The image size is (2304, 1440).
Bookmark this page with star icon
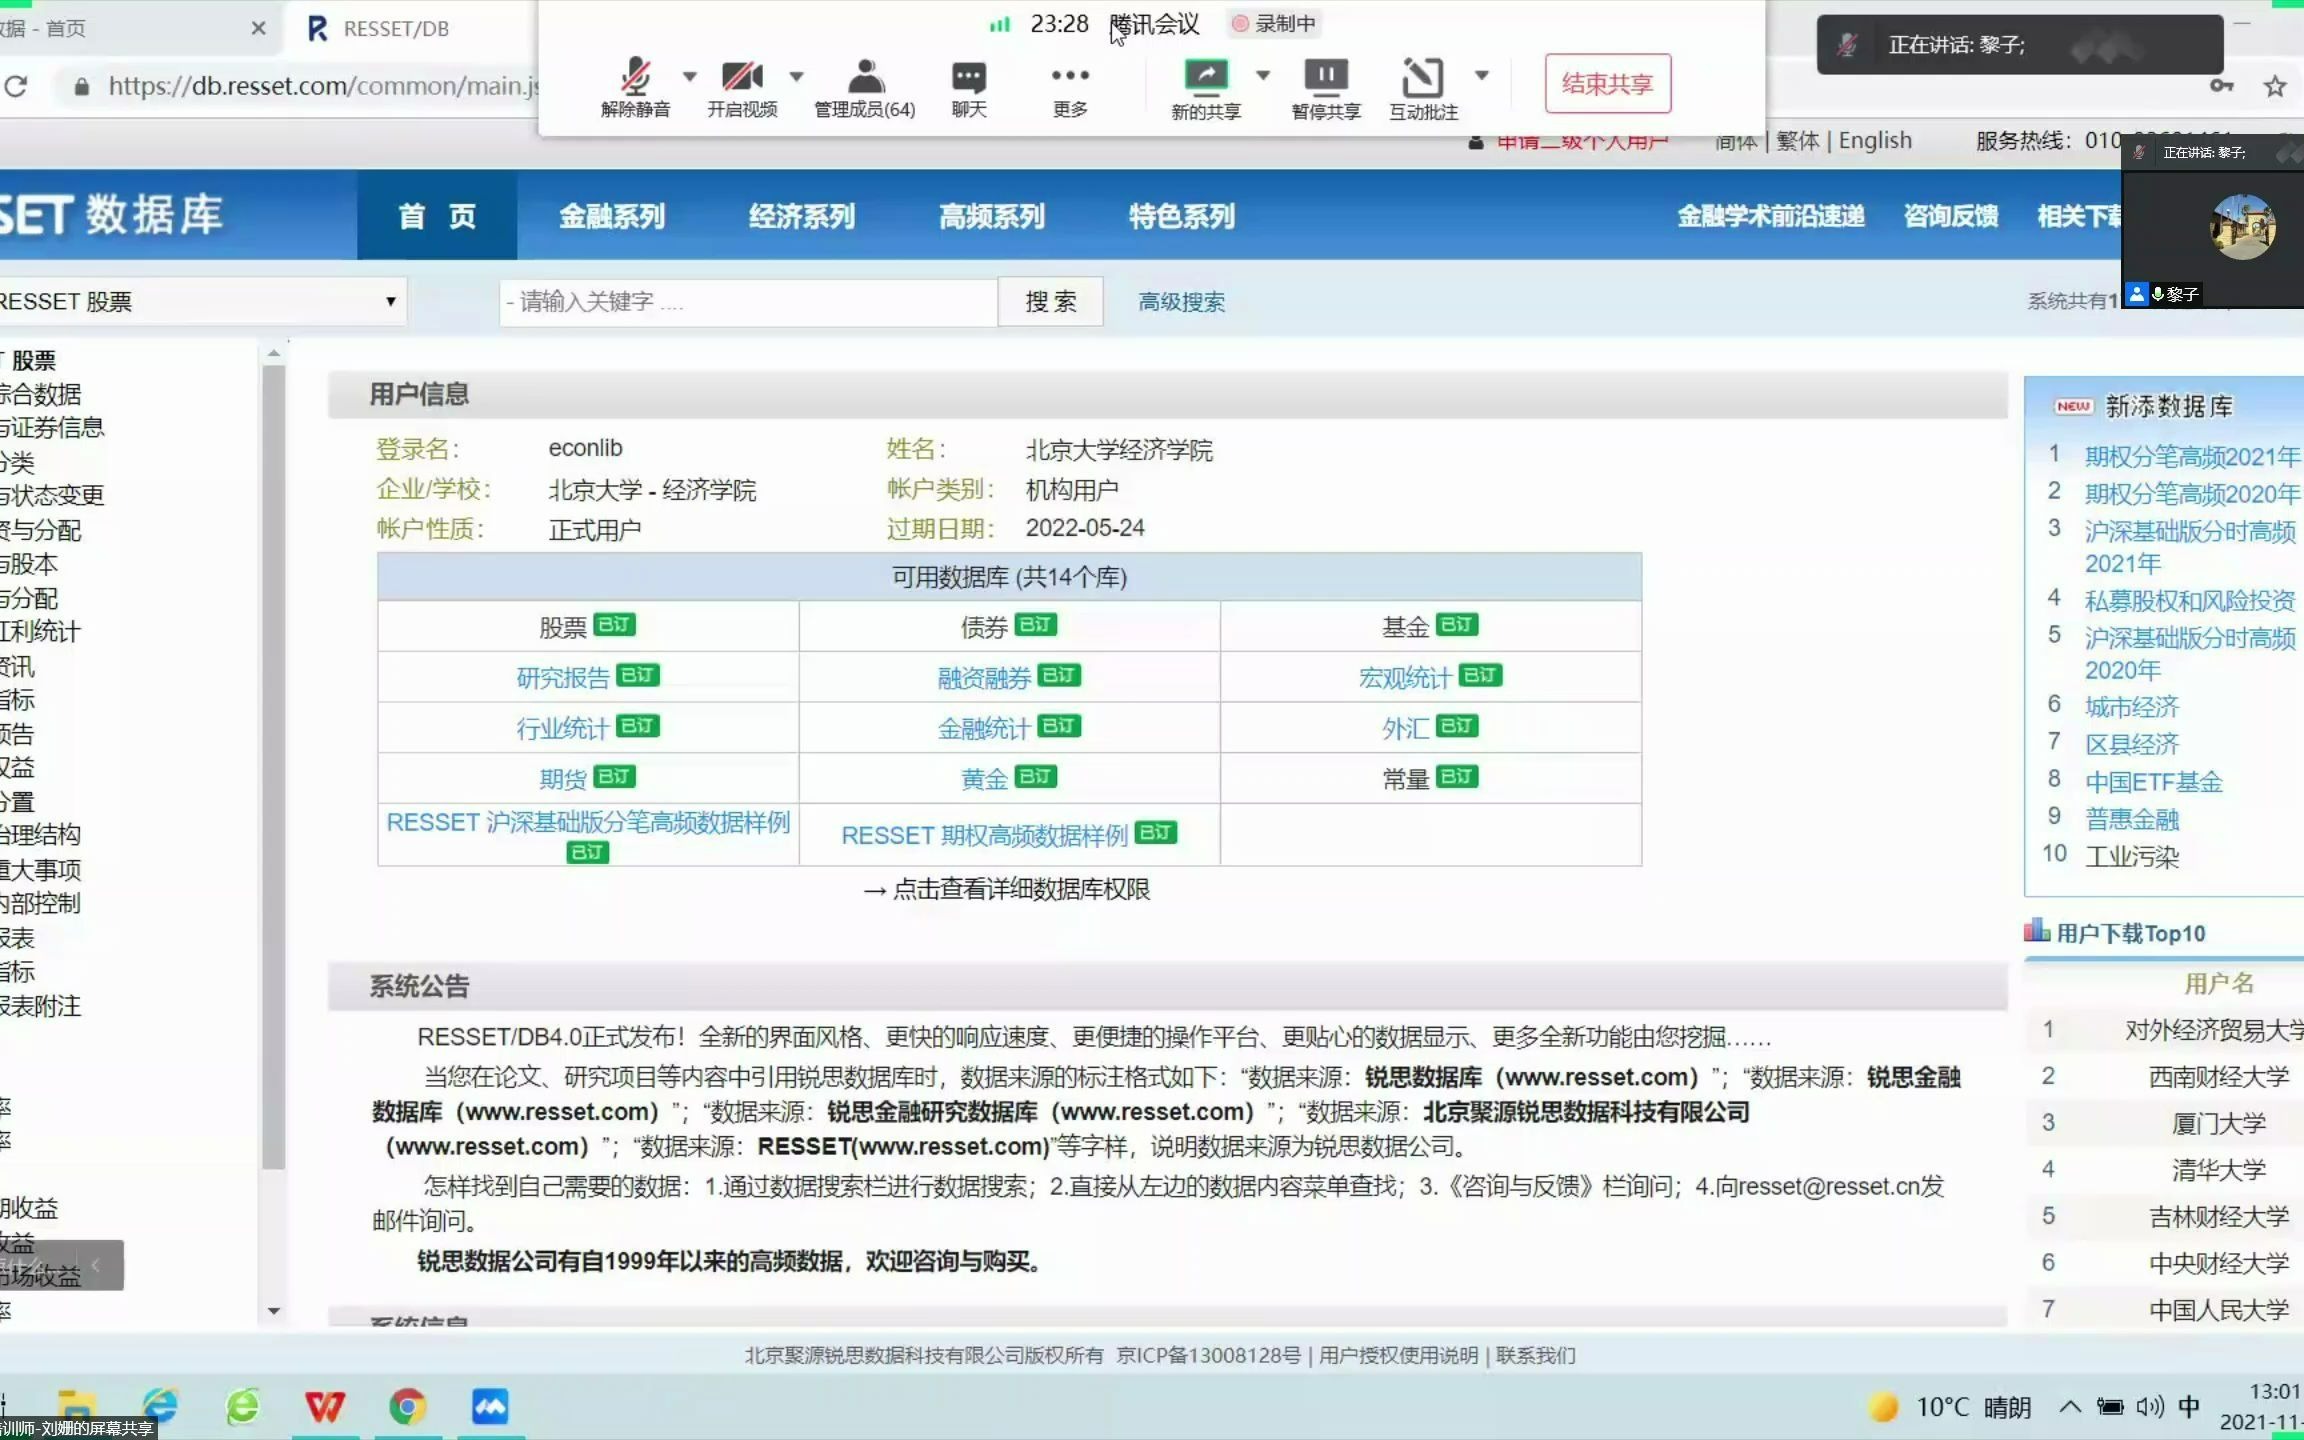(x=2275, y=86)
